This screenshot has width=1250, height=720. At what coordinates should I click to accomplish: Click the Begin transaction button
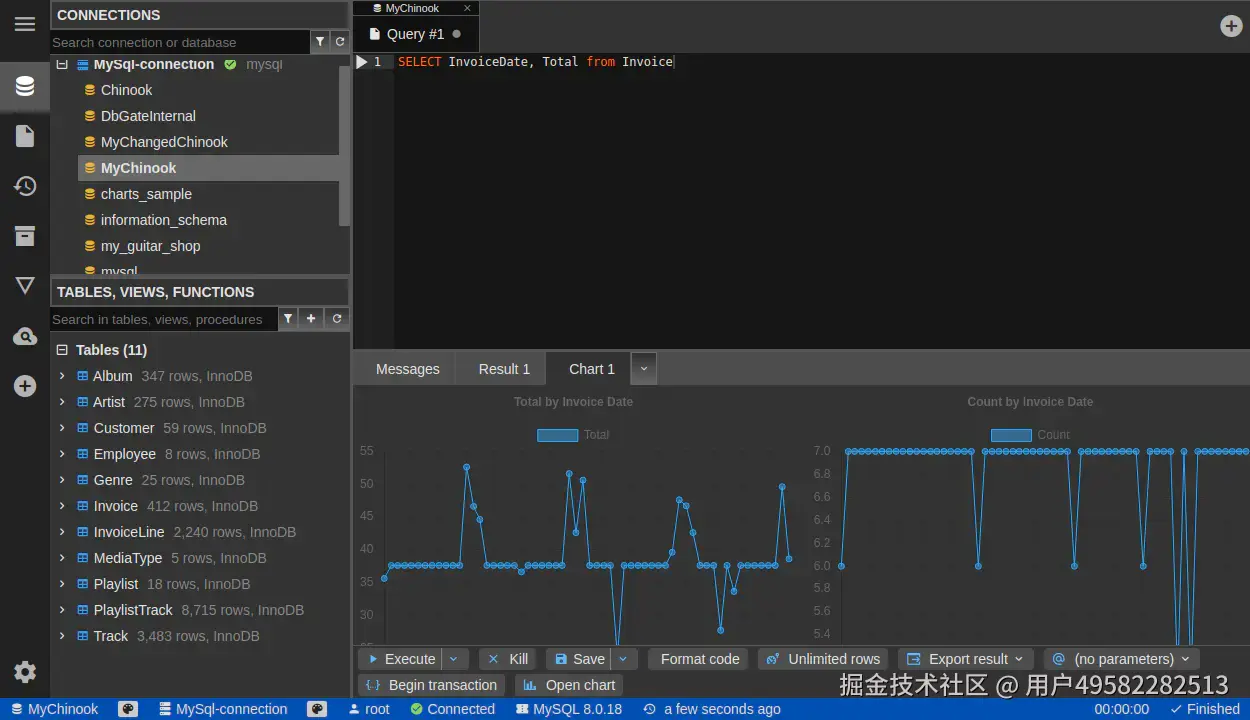431,685
